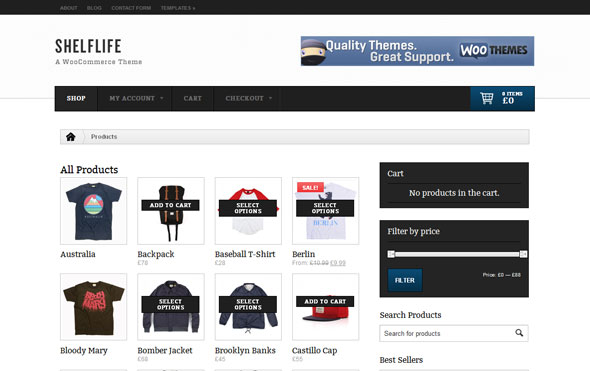Select options for Bomber Jacket
Screen dimensions: 590x371
tap(170, 304)
